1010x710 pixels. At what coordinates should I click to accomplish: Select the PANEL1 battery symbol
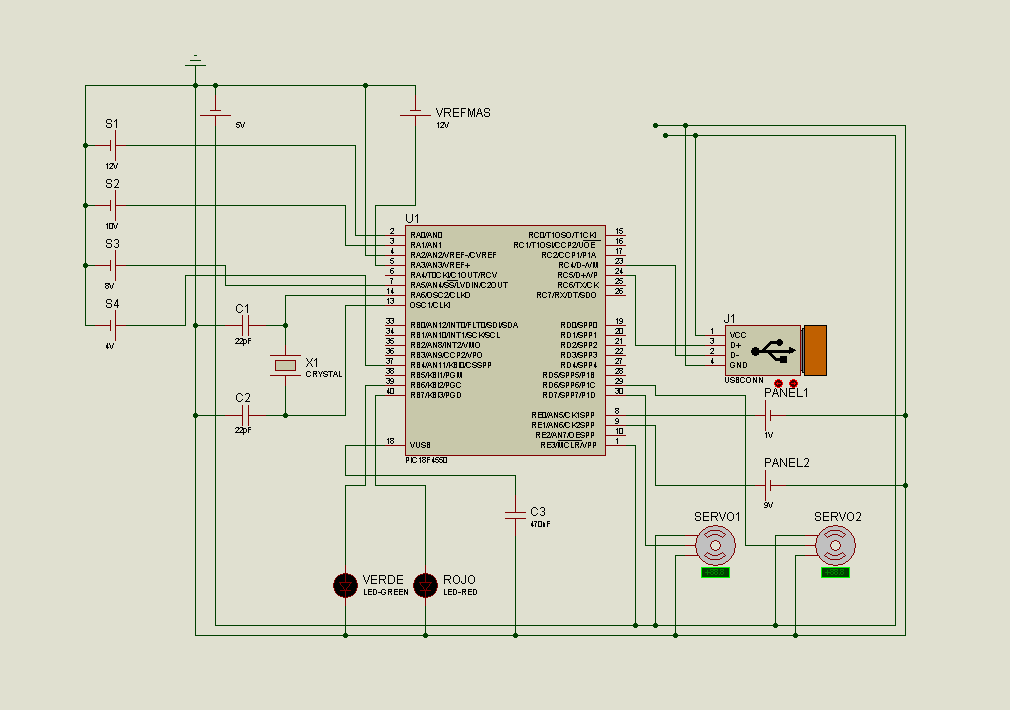point(768,416)
